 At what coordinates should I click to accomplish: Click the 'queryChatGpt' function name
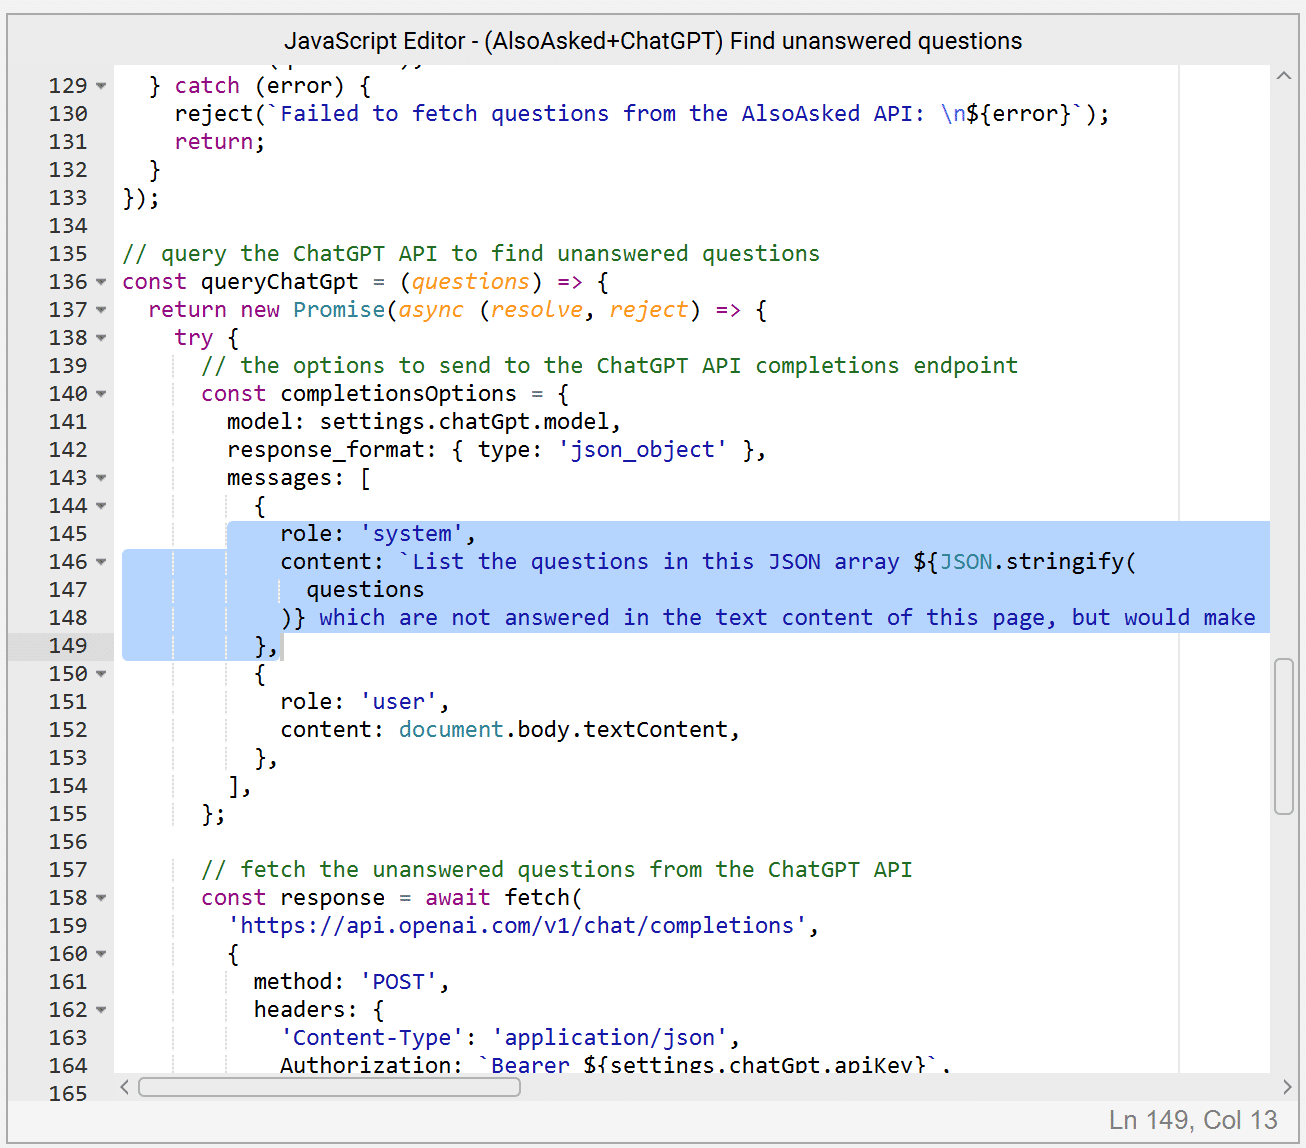click(280, 282)
